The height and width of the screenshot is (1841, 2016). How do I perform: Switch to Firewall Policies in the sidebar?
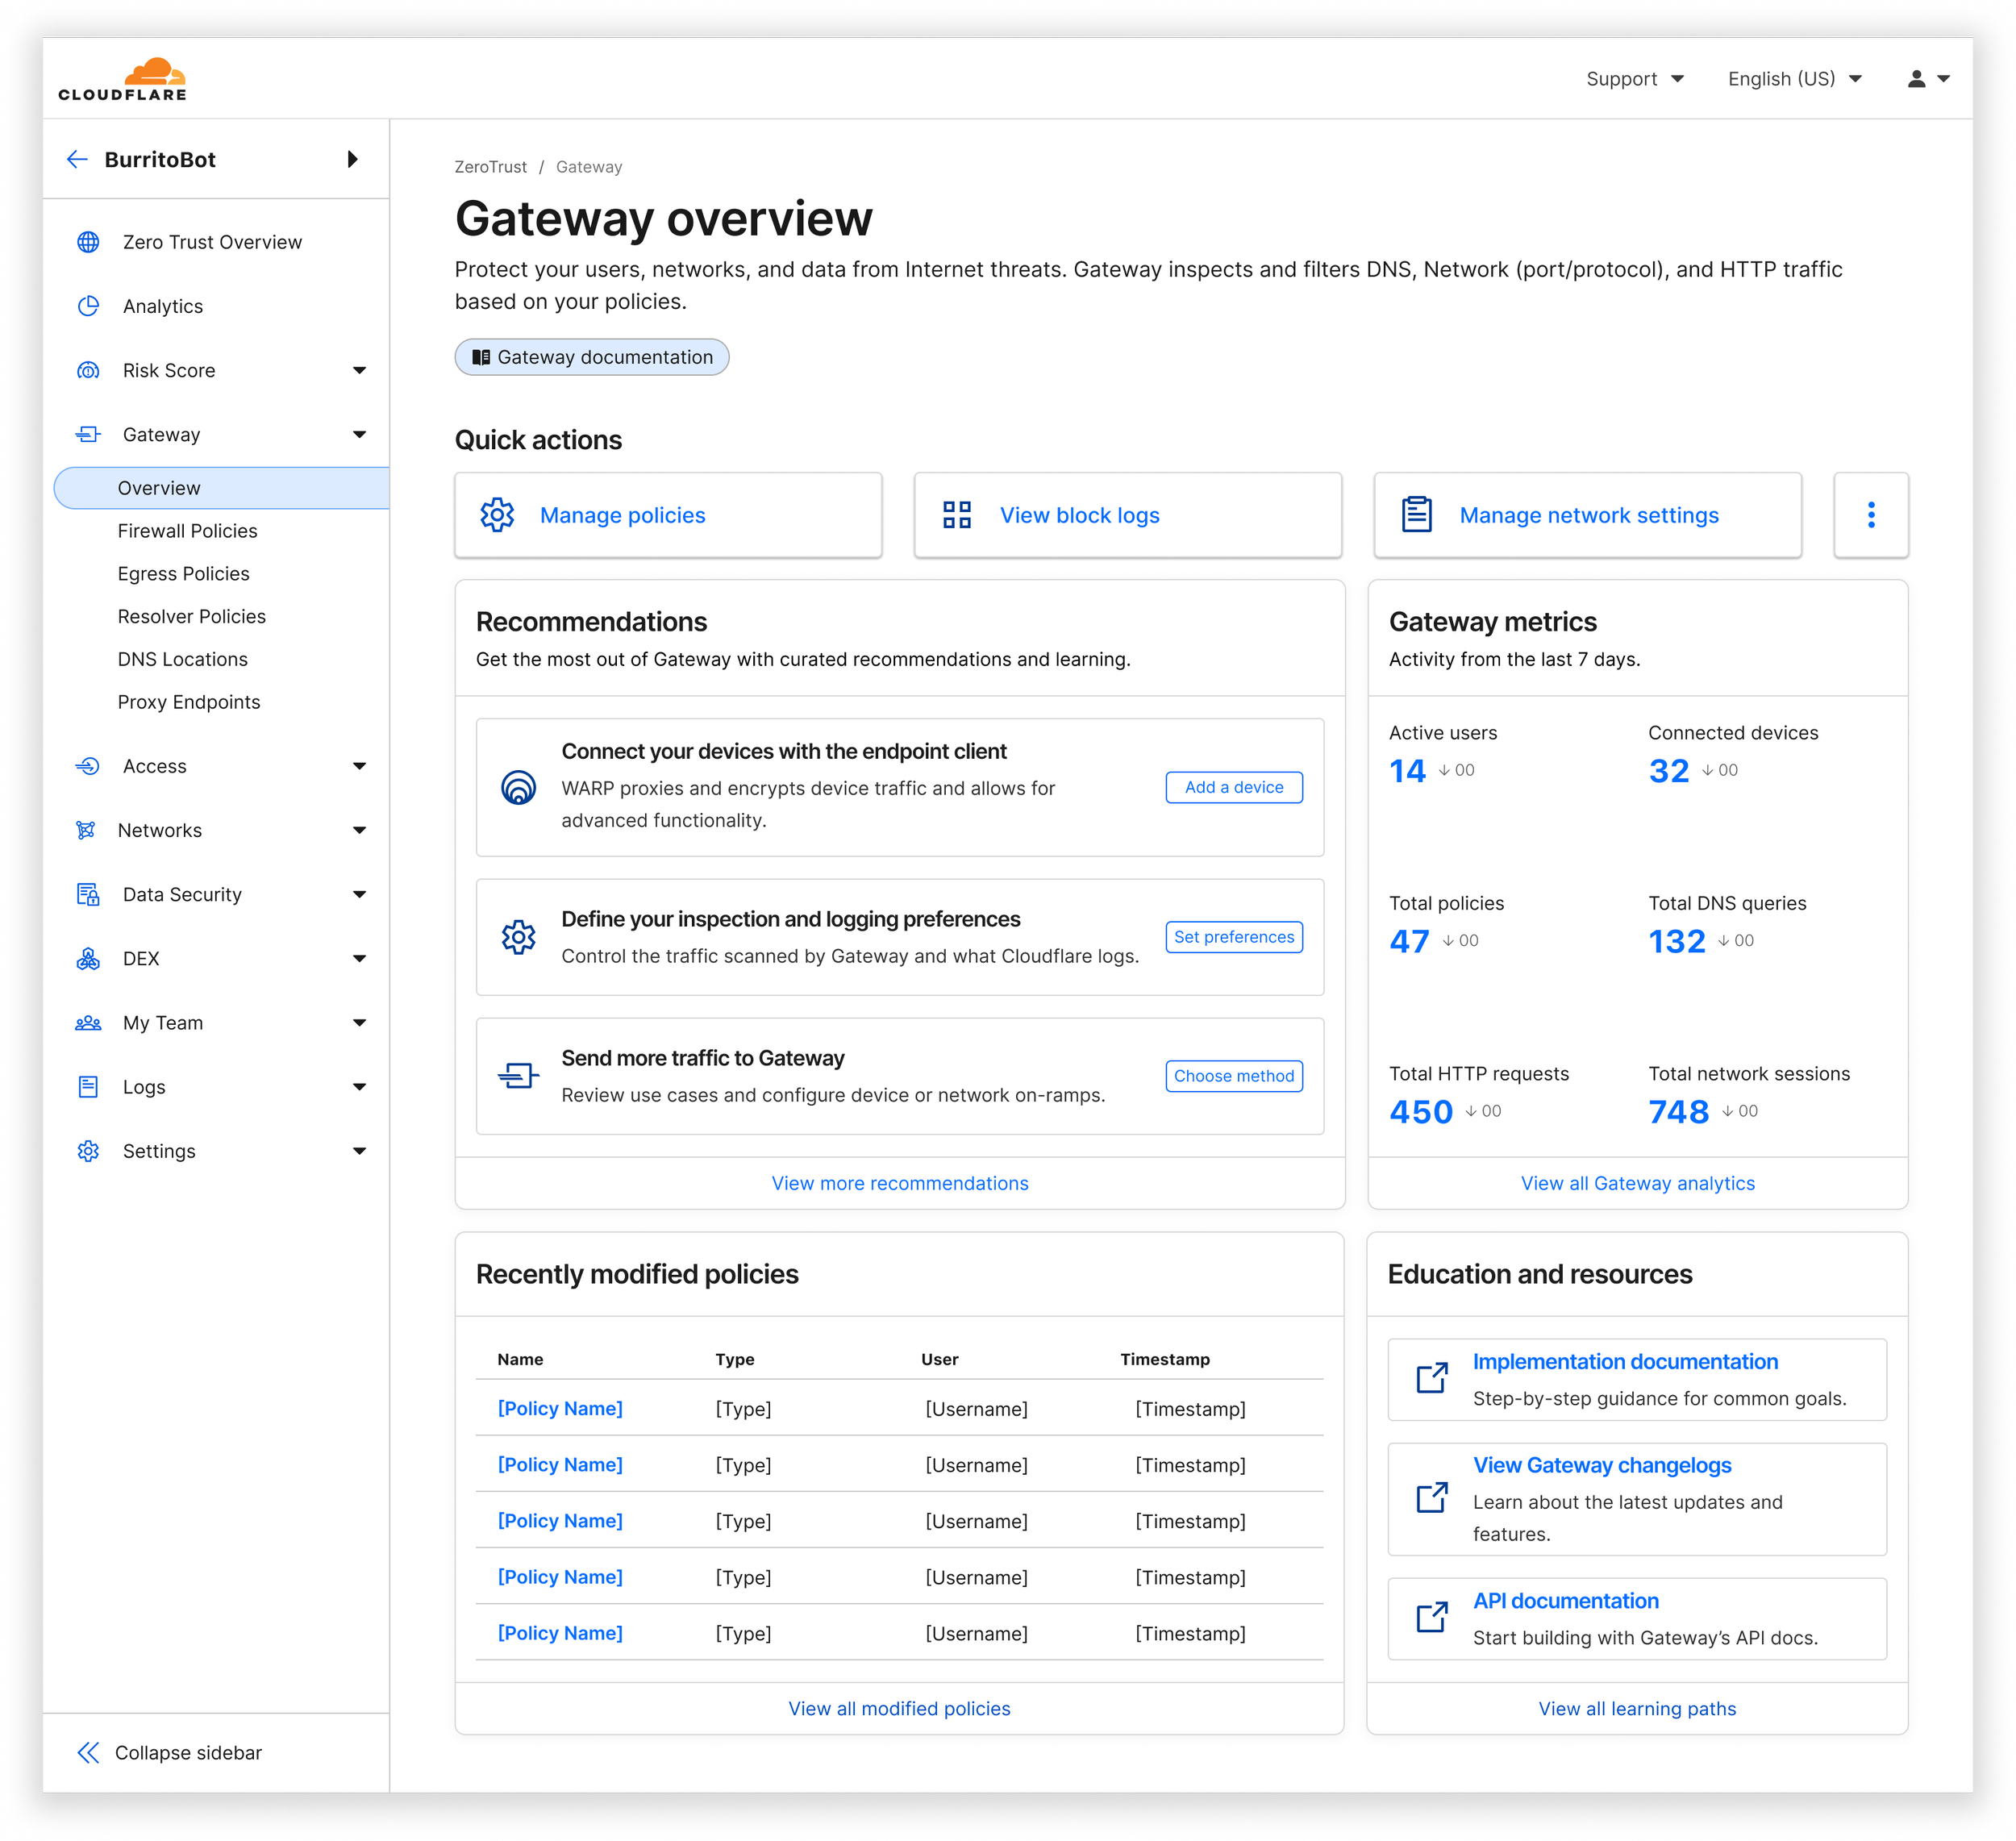(187, 531)
